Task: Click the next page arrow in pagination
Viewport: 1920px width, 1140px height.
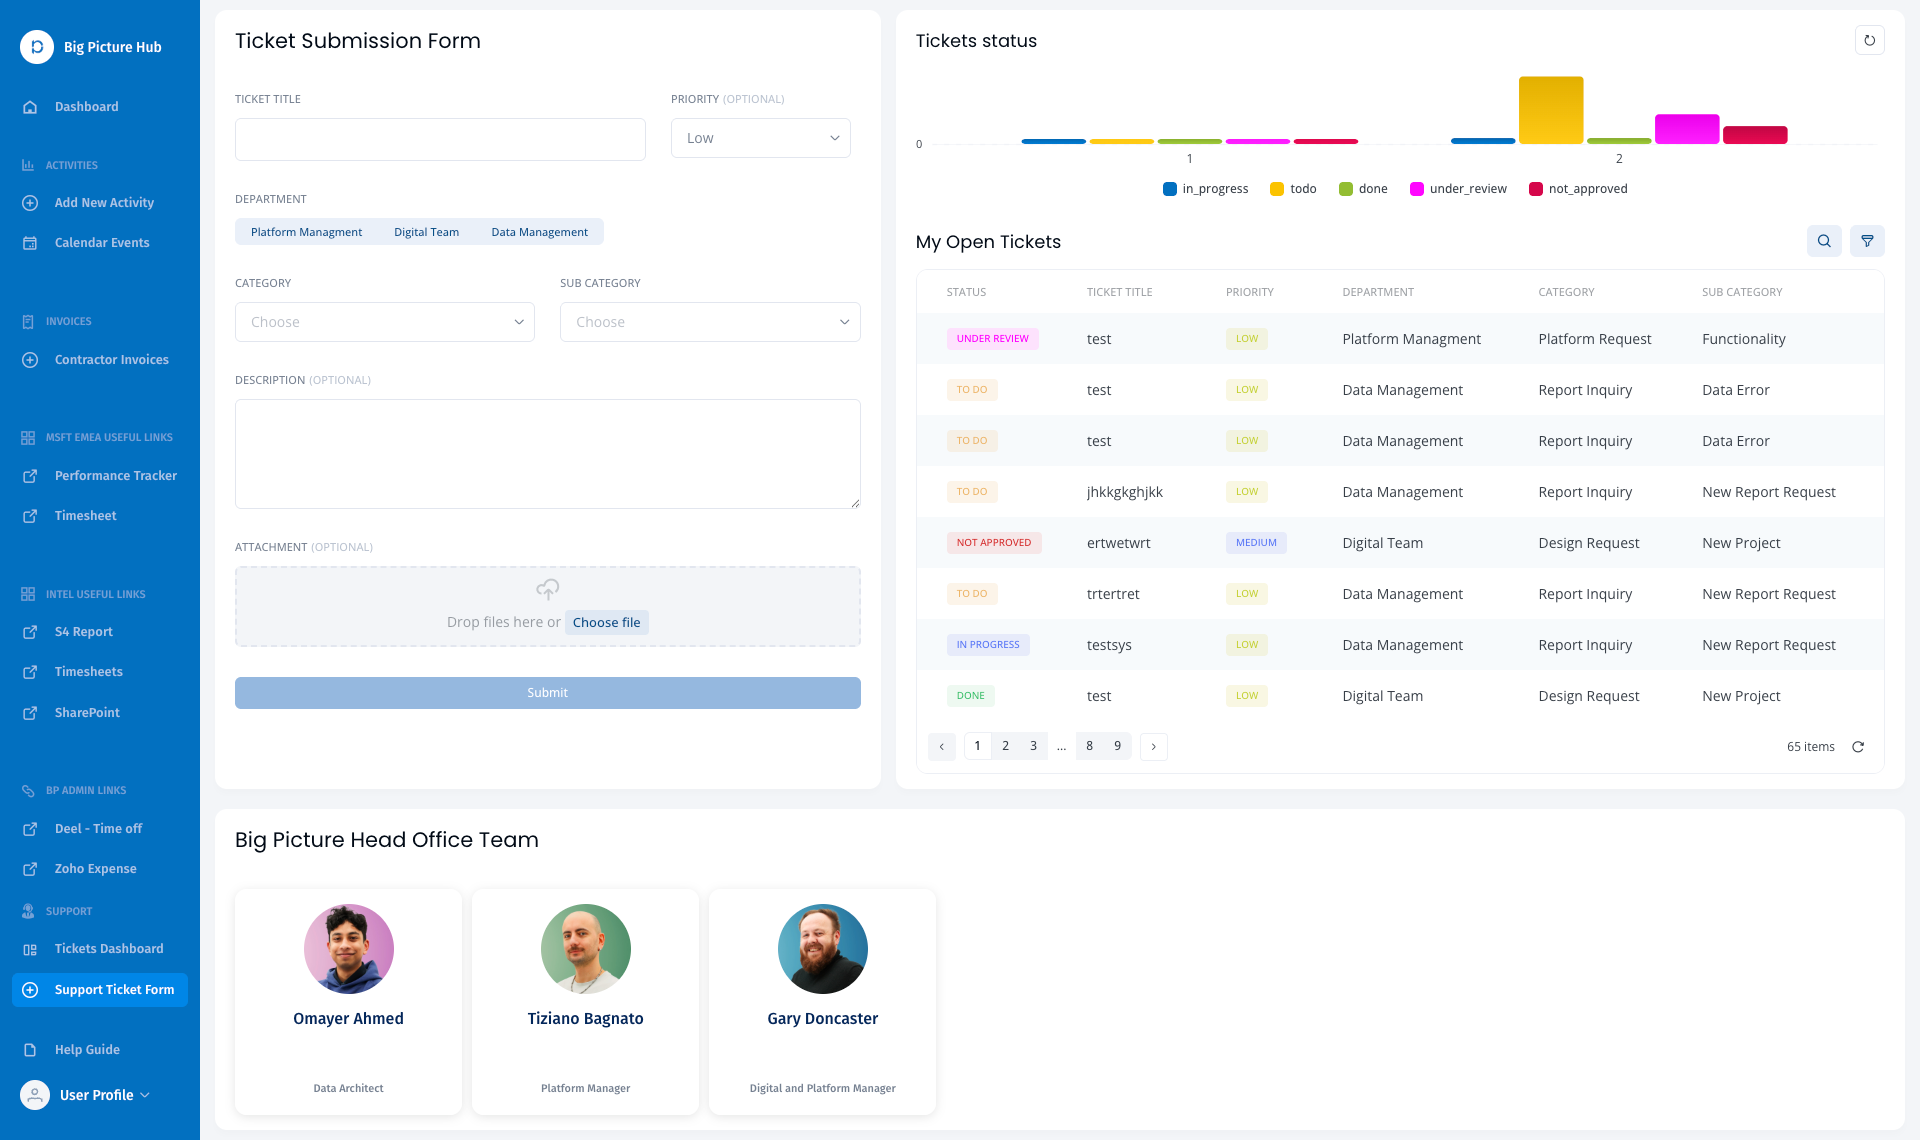Action: point(1153,747)
